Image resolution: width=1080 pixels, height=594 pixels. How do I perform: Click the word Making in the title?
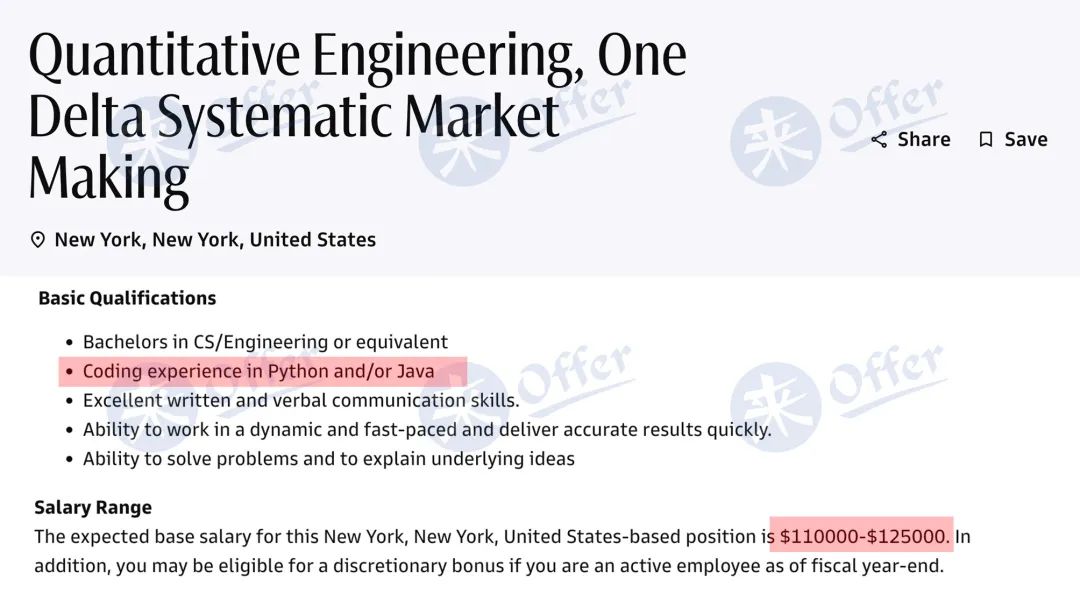pos(109,178)
